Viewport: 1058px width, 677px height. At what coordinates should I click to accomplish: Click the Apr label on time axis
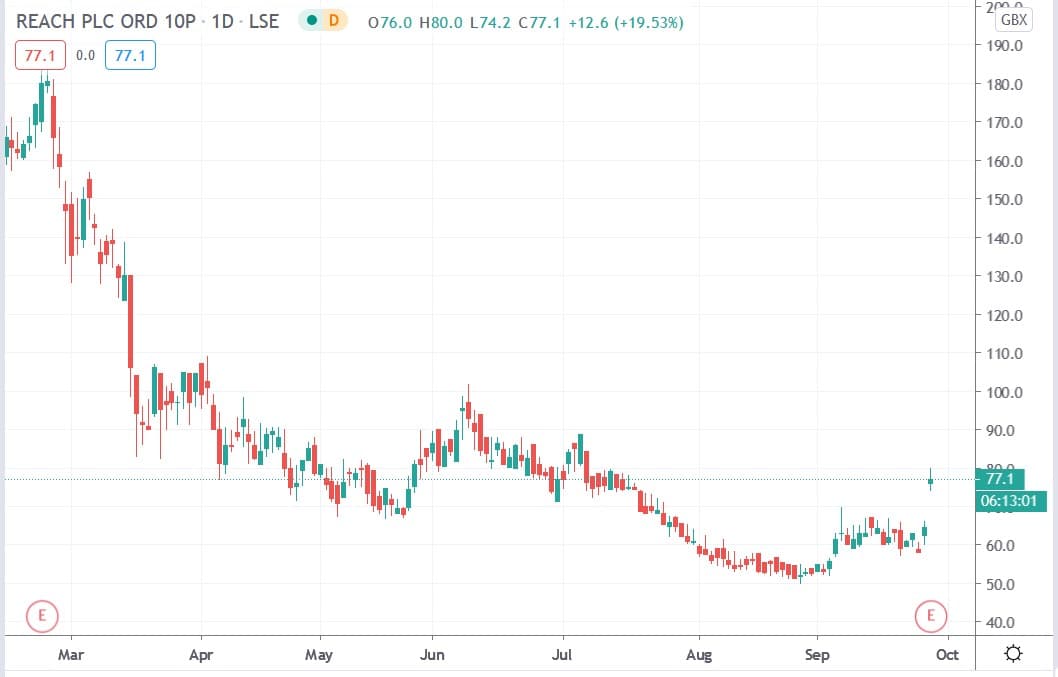tap(201, 655)
